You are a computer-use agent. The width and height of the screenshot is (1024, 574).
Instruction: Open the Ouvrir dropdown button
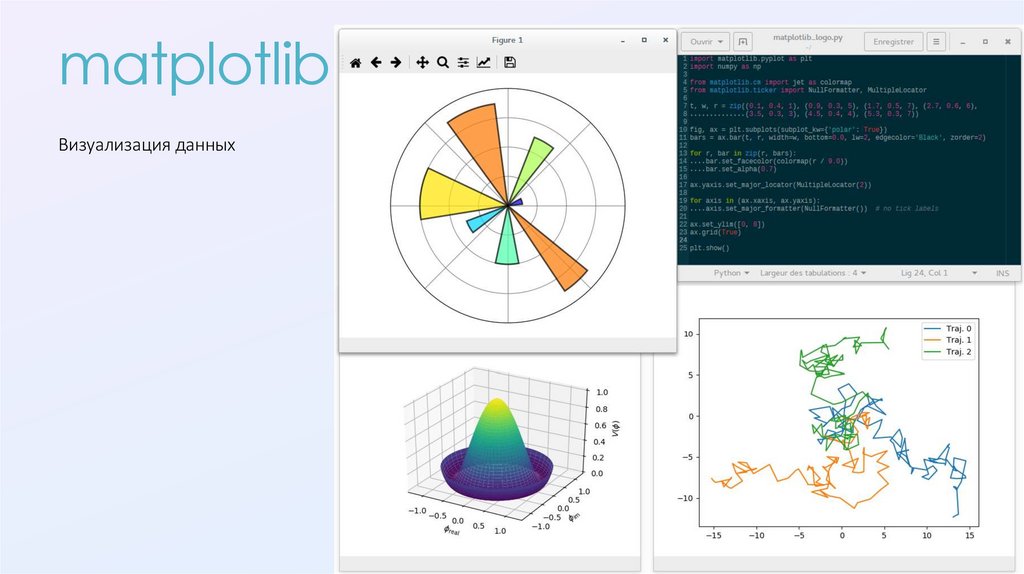(x=706, y=42)
